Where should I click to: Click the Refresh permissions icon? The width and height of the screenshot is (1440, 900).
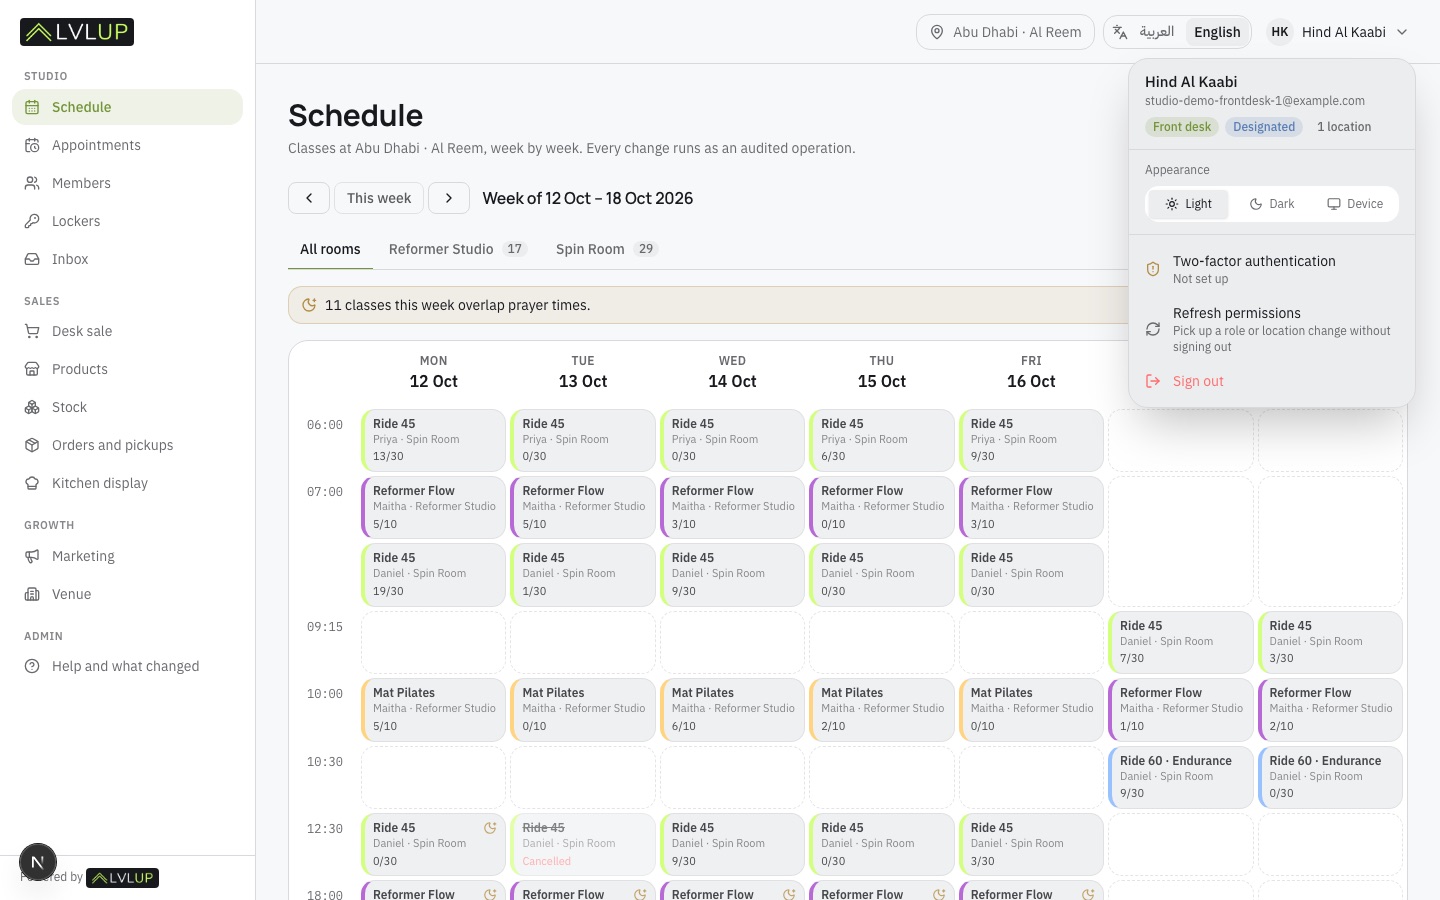1153,329
